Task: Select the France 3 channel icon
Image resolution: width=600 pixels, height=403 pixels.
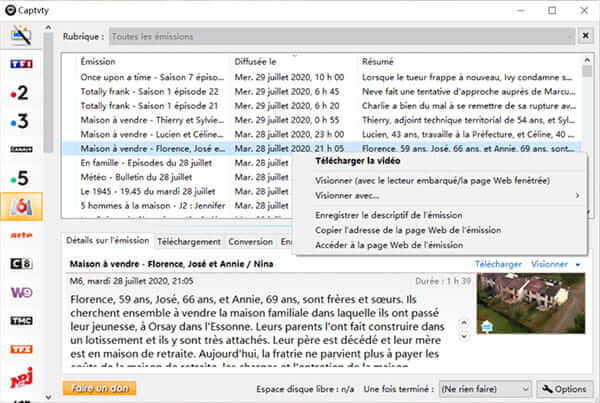Action: point(20,121)
